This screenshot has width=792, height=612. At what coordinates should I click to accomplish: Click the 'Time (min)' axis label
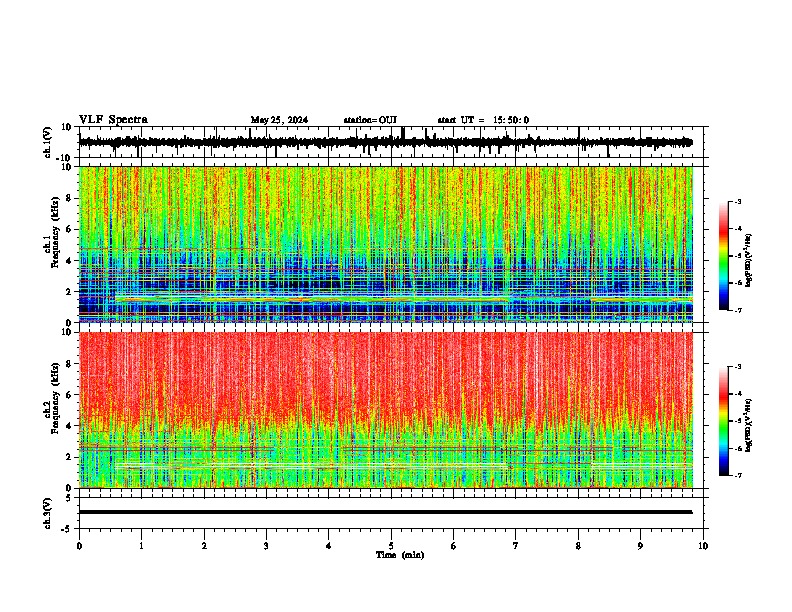point(400,555)
